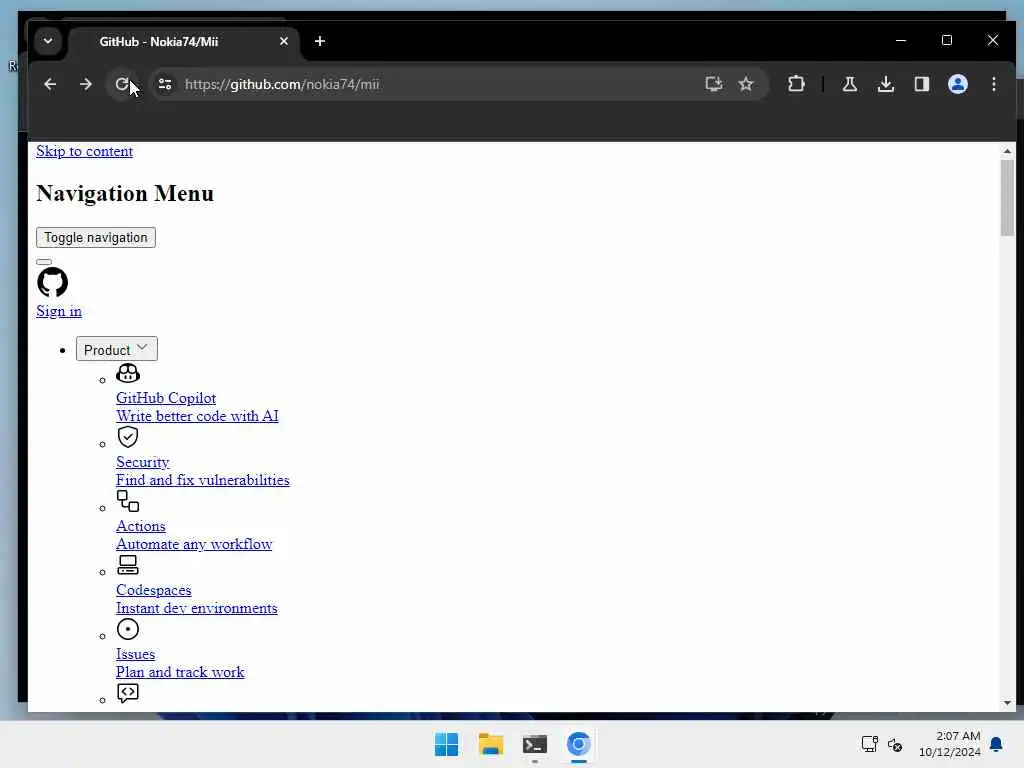1024x768 pixels.
Task: Open Plan and track work link
Action: (x=180, y=672)
